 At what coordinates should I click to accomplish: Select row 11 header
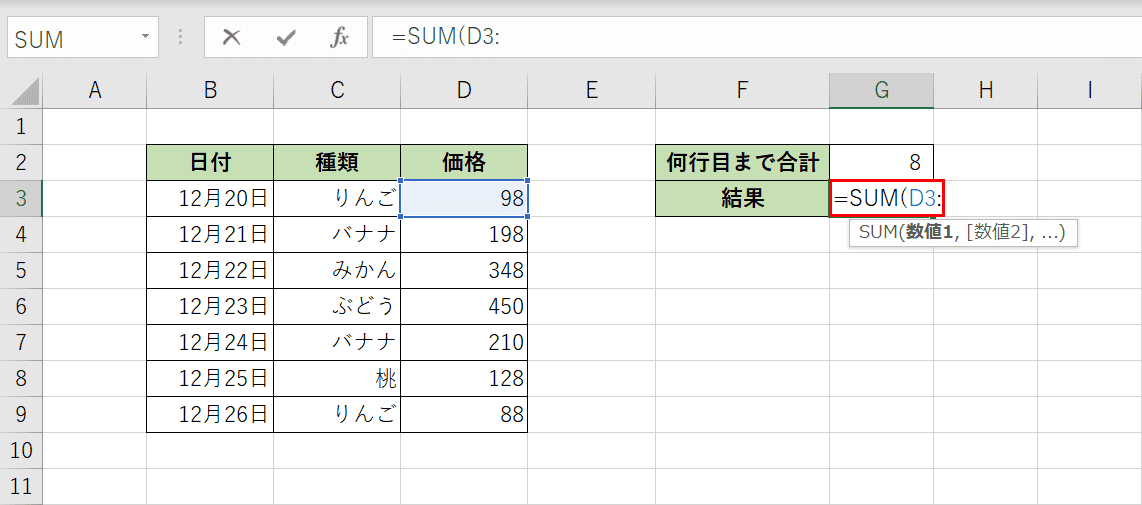click(21, 486)
